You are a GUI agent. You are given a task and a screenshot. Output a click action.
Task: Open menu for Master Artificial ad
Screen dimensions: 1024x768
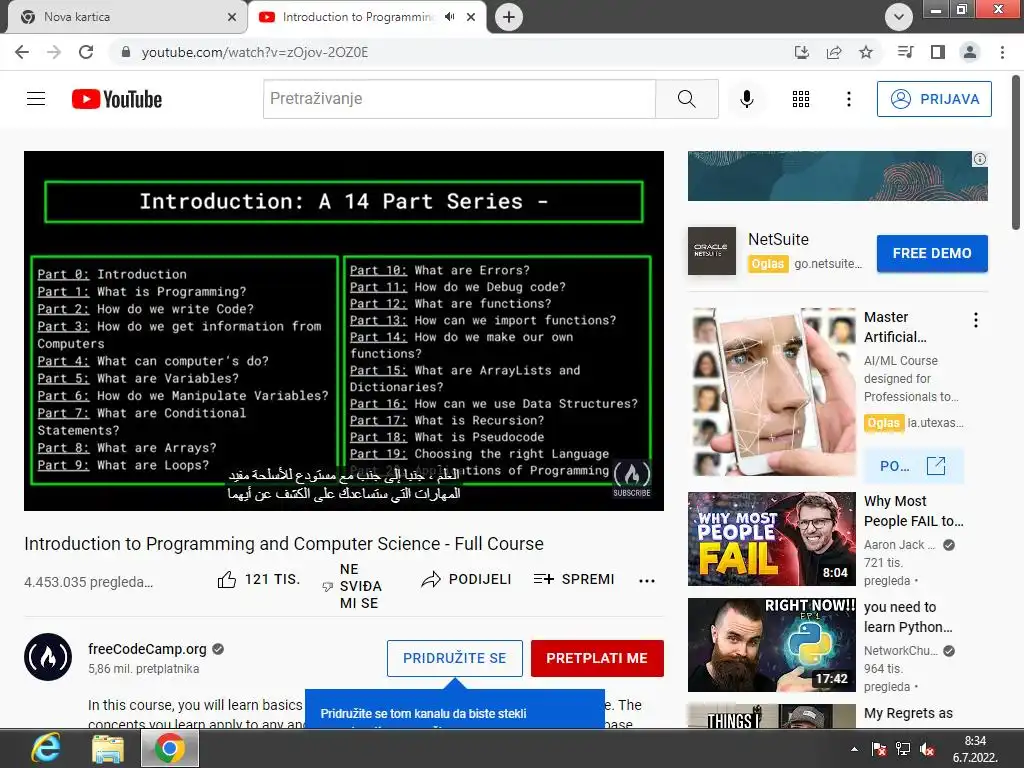point(976,320)
